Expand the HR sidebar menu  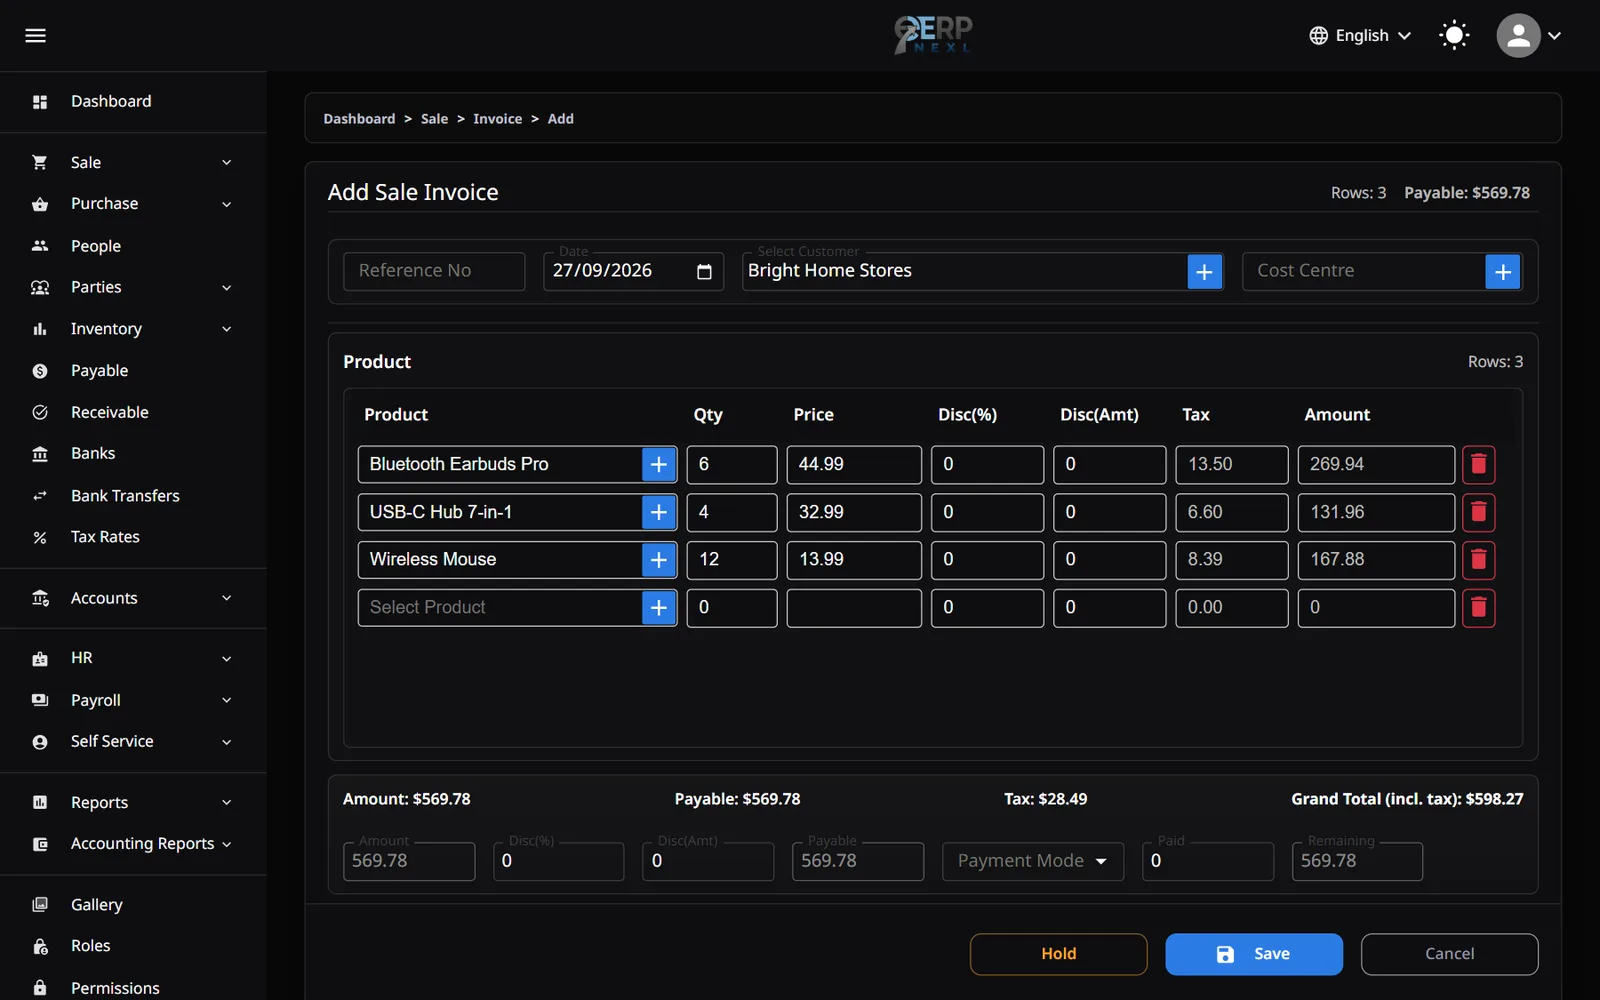point(133,659)
